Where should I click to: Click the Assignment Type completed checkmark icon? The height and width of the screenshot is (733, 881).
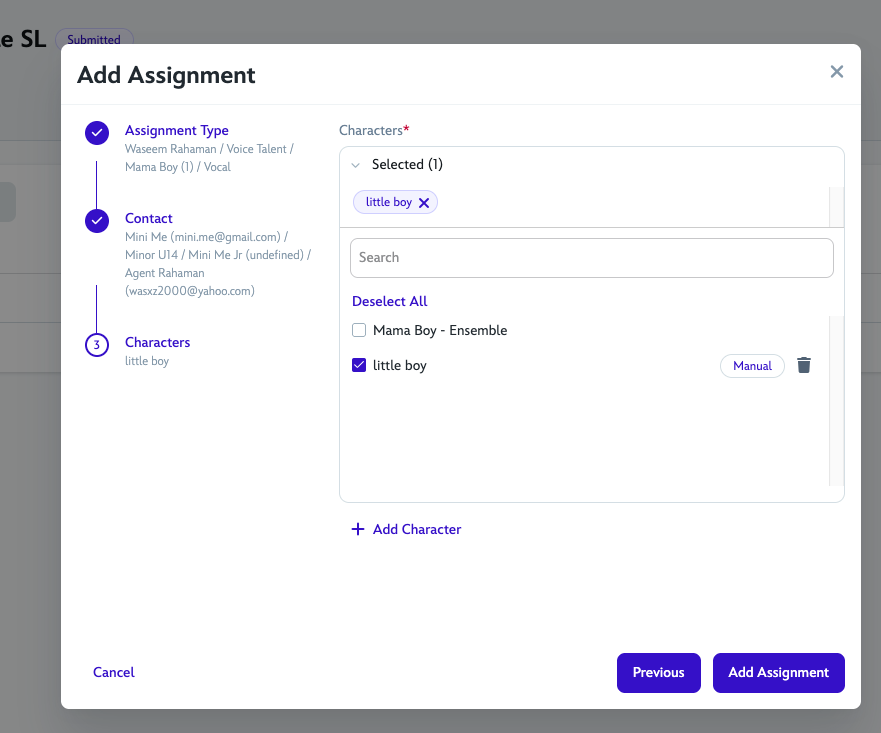[x=96, y=132]
